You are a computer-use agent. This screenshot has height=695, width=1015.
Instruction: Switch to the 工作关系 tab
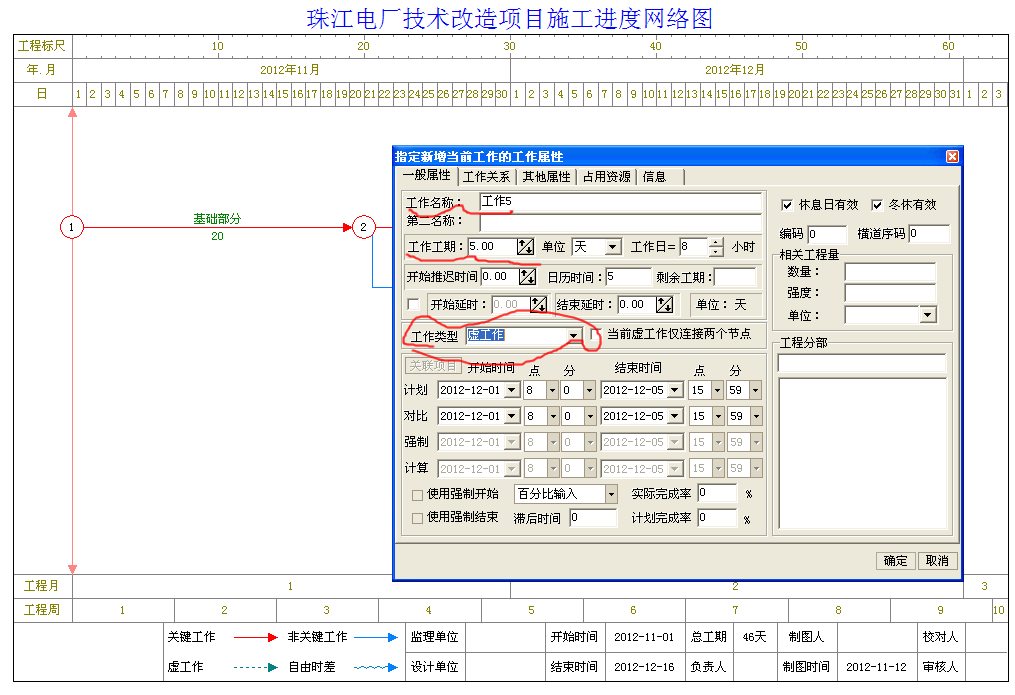pos(487,177)
